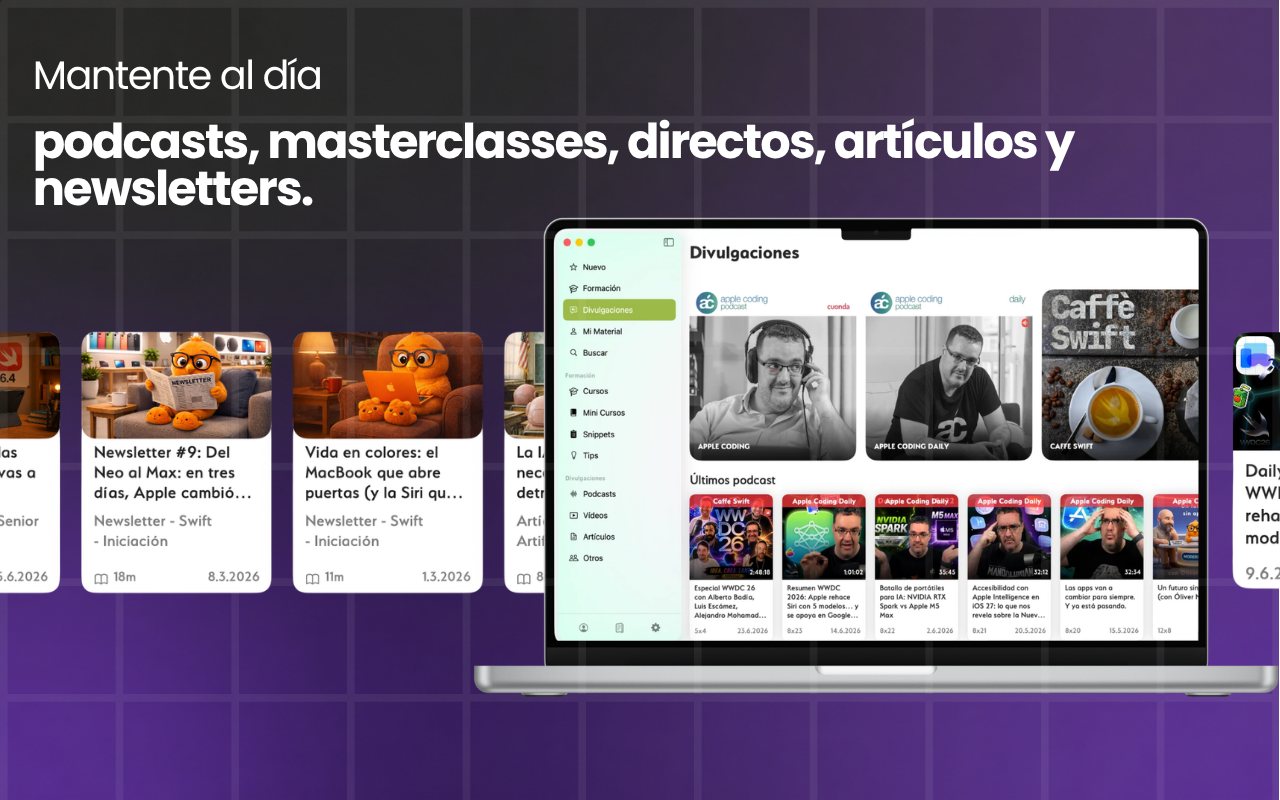This screenshot has height=800, width=1280.
Task: Open the Apple Coding Daily show card
Action: click(949, 375)
